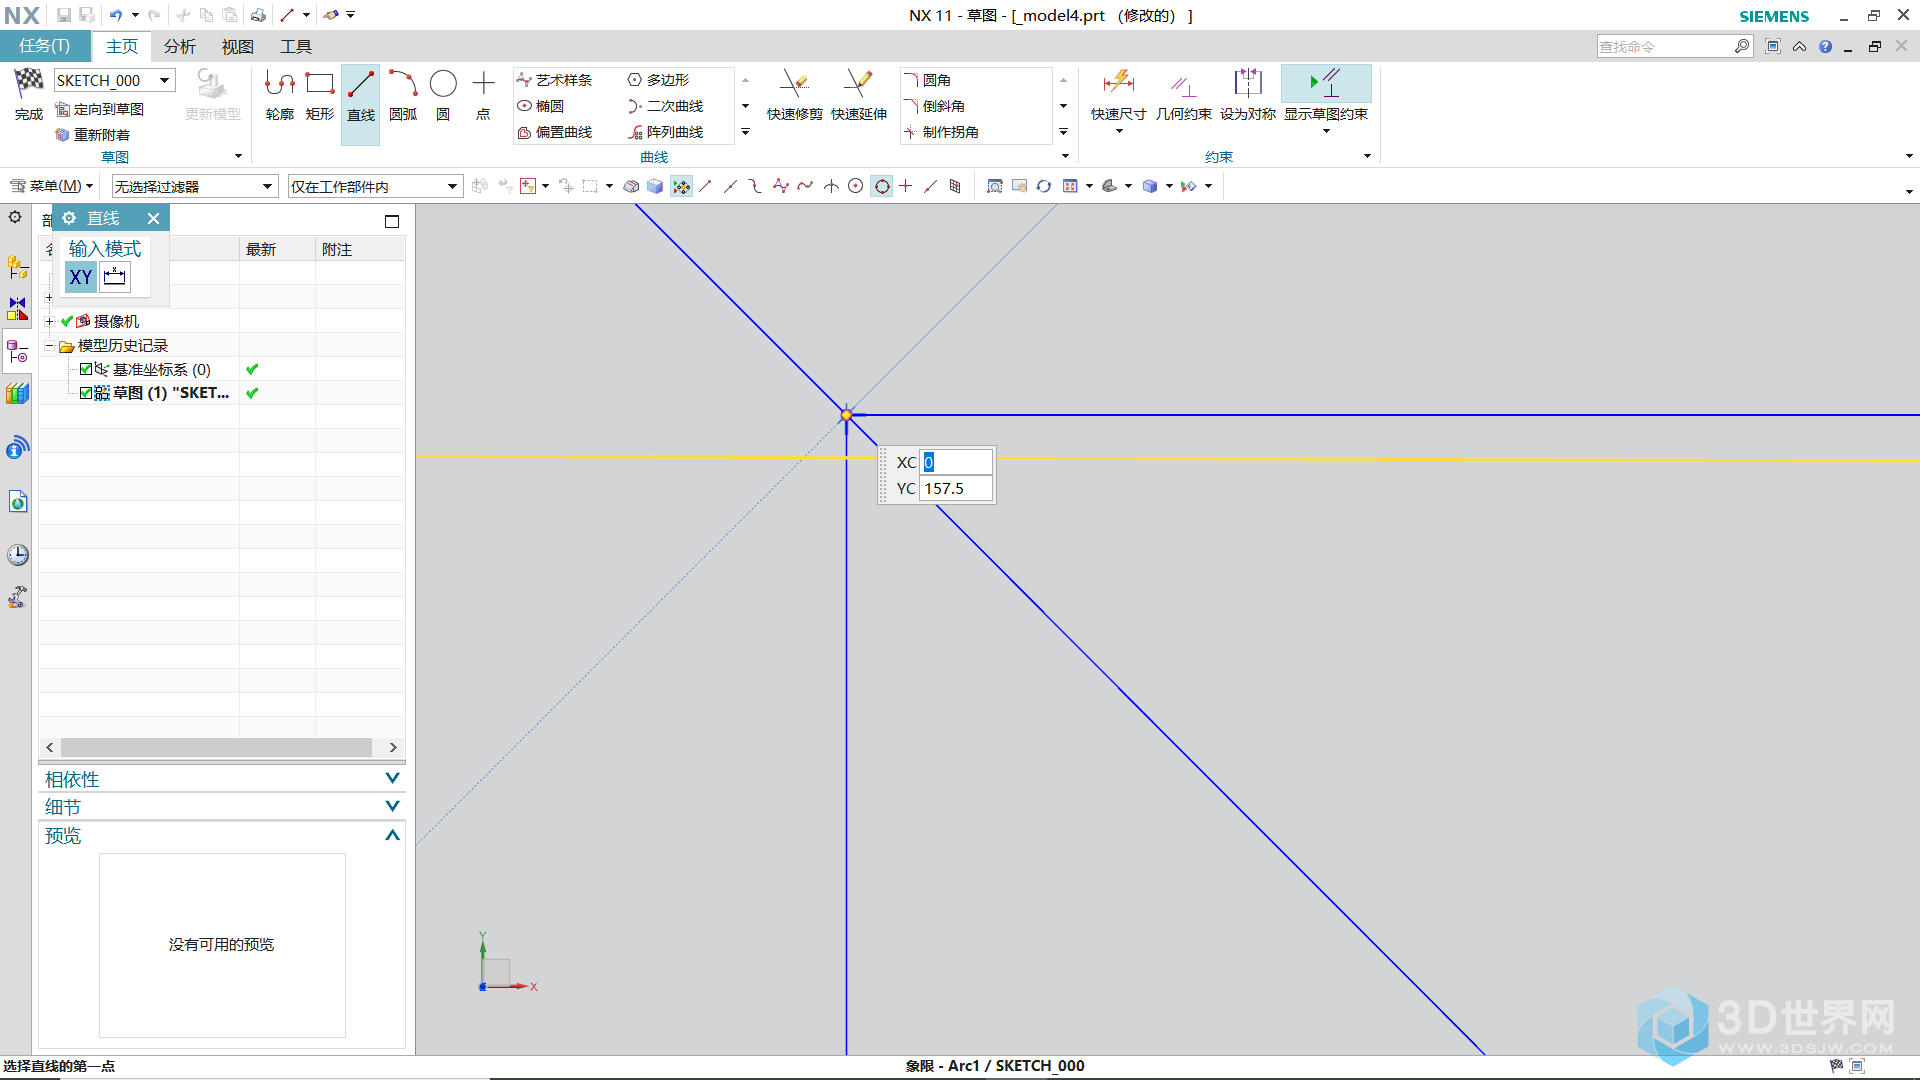Activate the Quick Trim (快速修剪) tool

(x=795, y=95)
